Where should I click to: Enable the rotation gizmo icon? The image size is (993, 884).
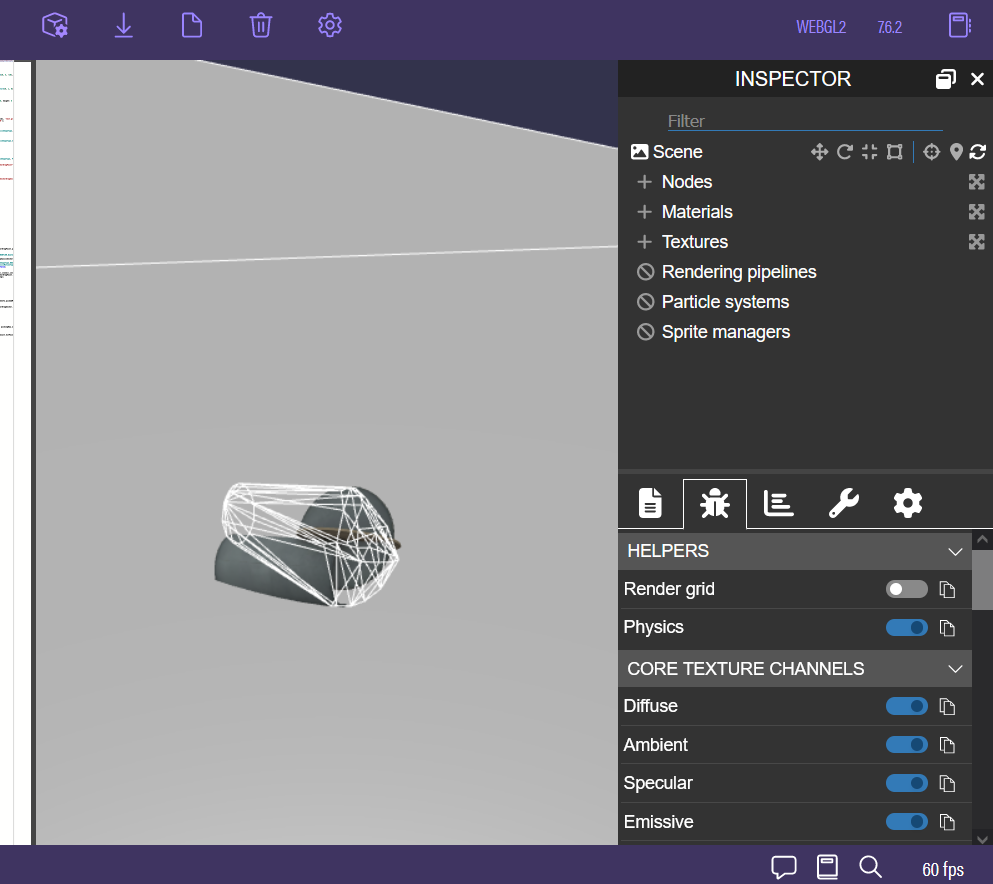click(x=844, y=152)
